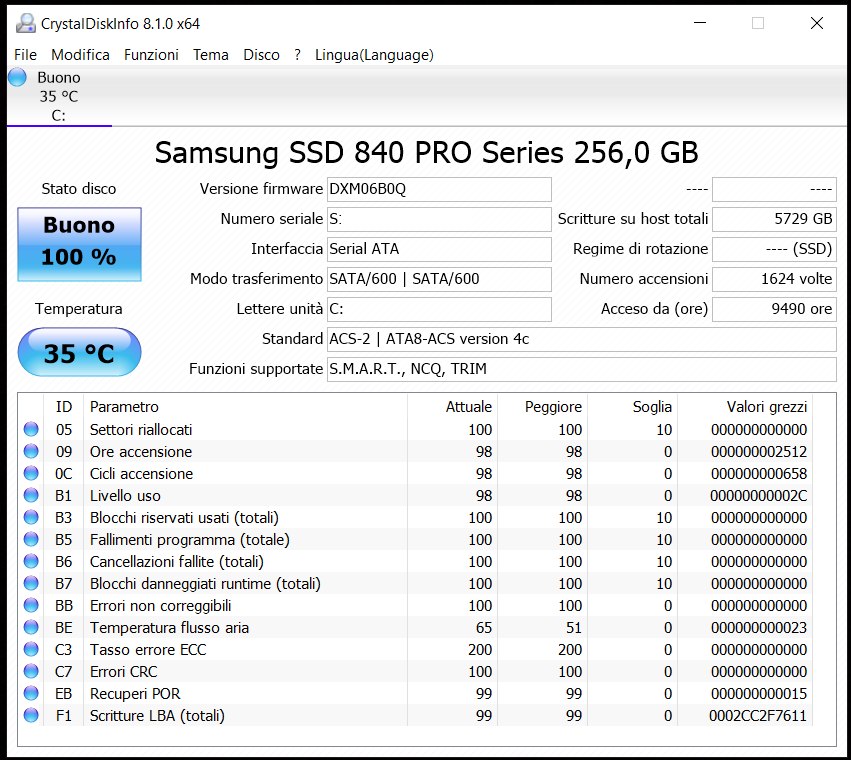The height and width of the screenshot is (760, 851).
Task: Select 'Recuperi POR' parameter text
Action: (x=135, y=693)
